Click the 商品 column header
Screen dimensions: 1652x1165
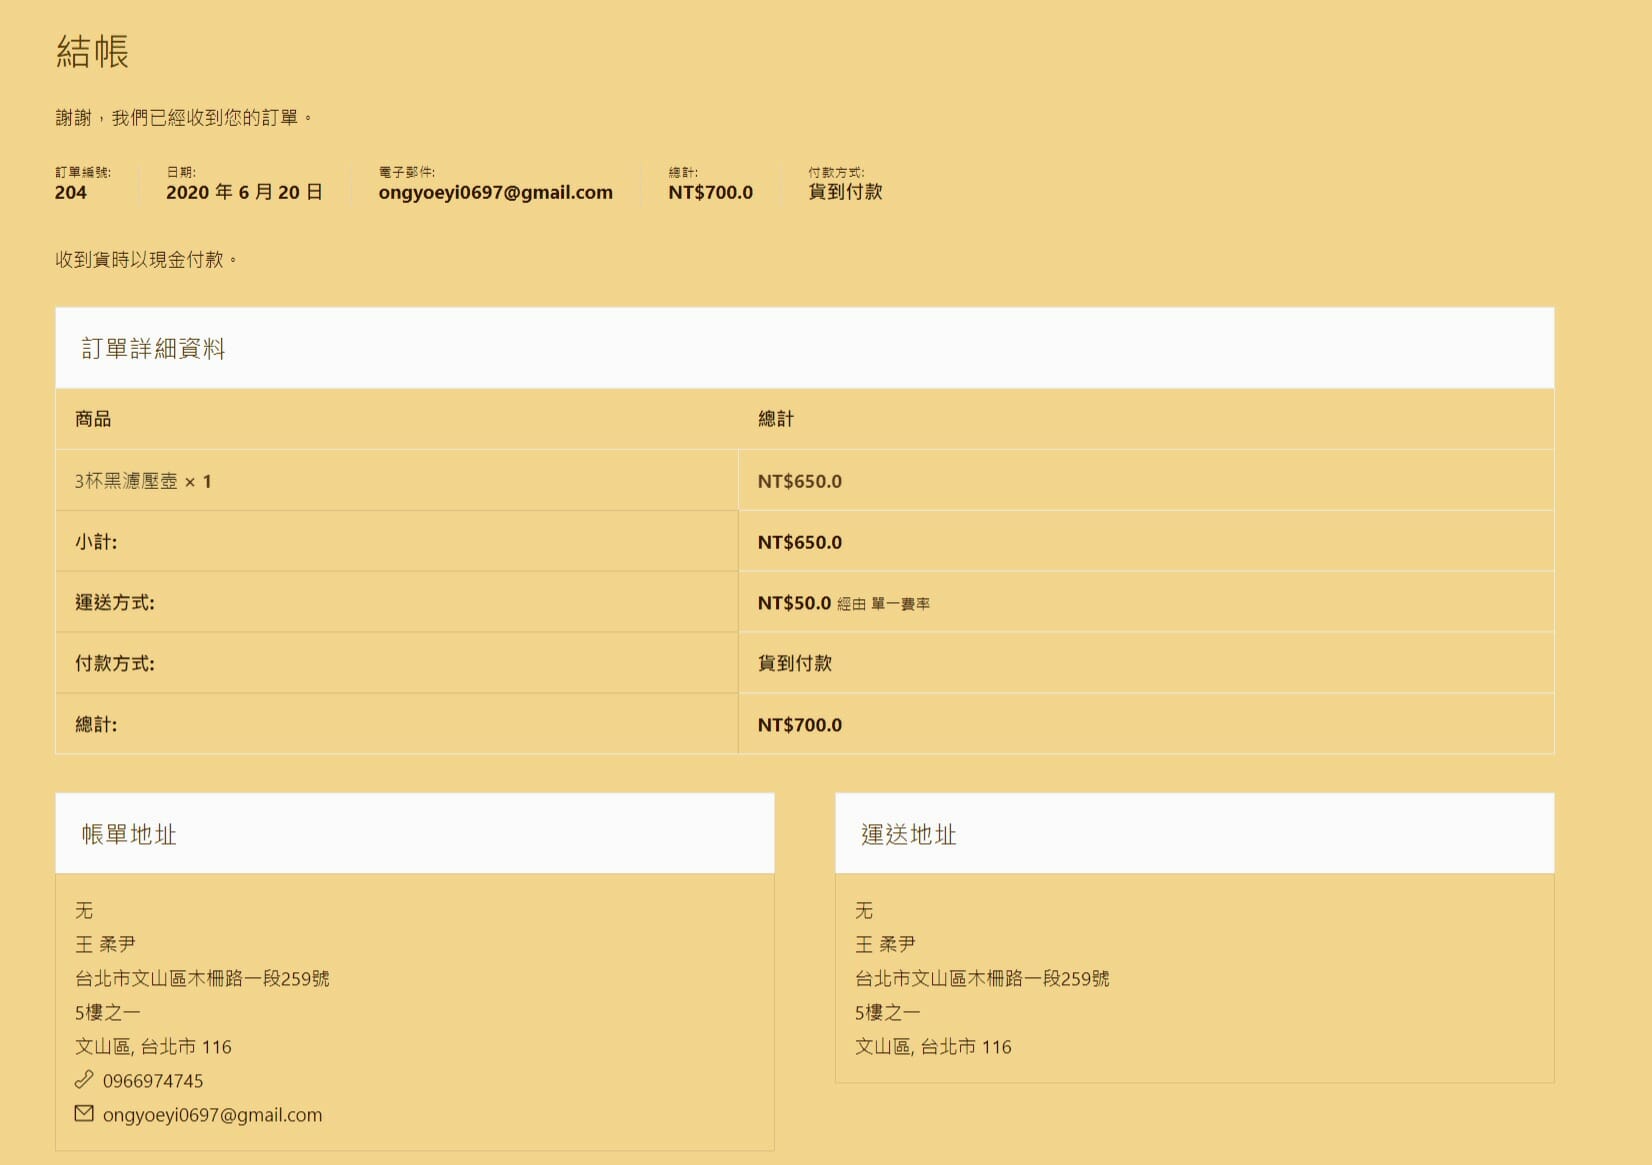[93, 419]
